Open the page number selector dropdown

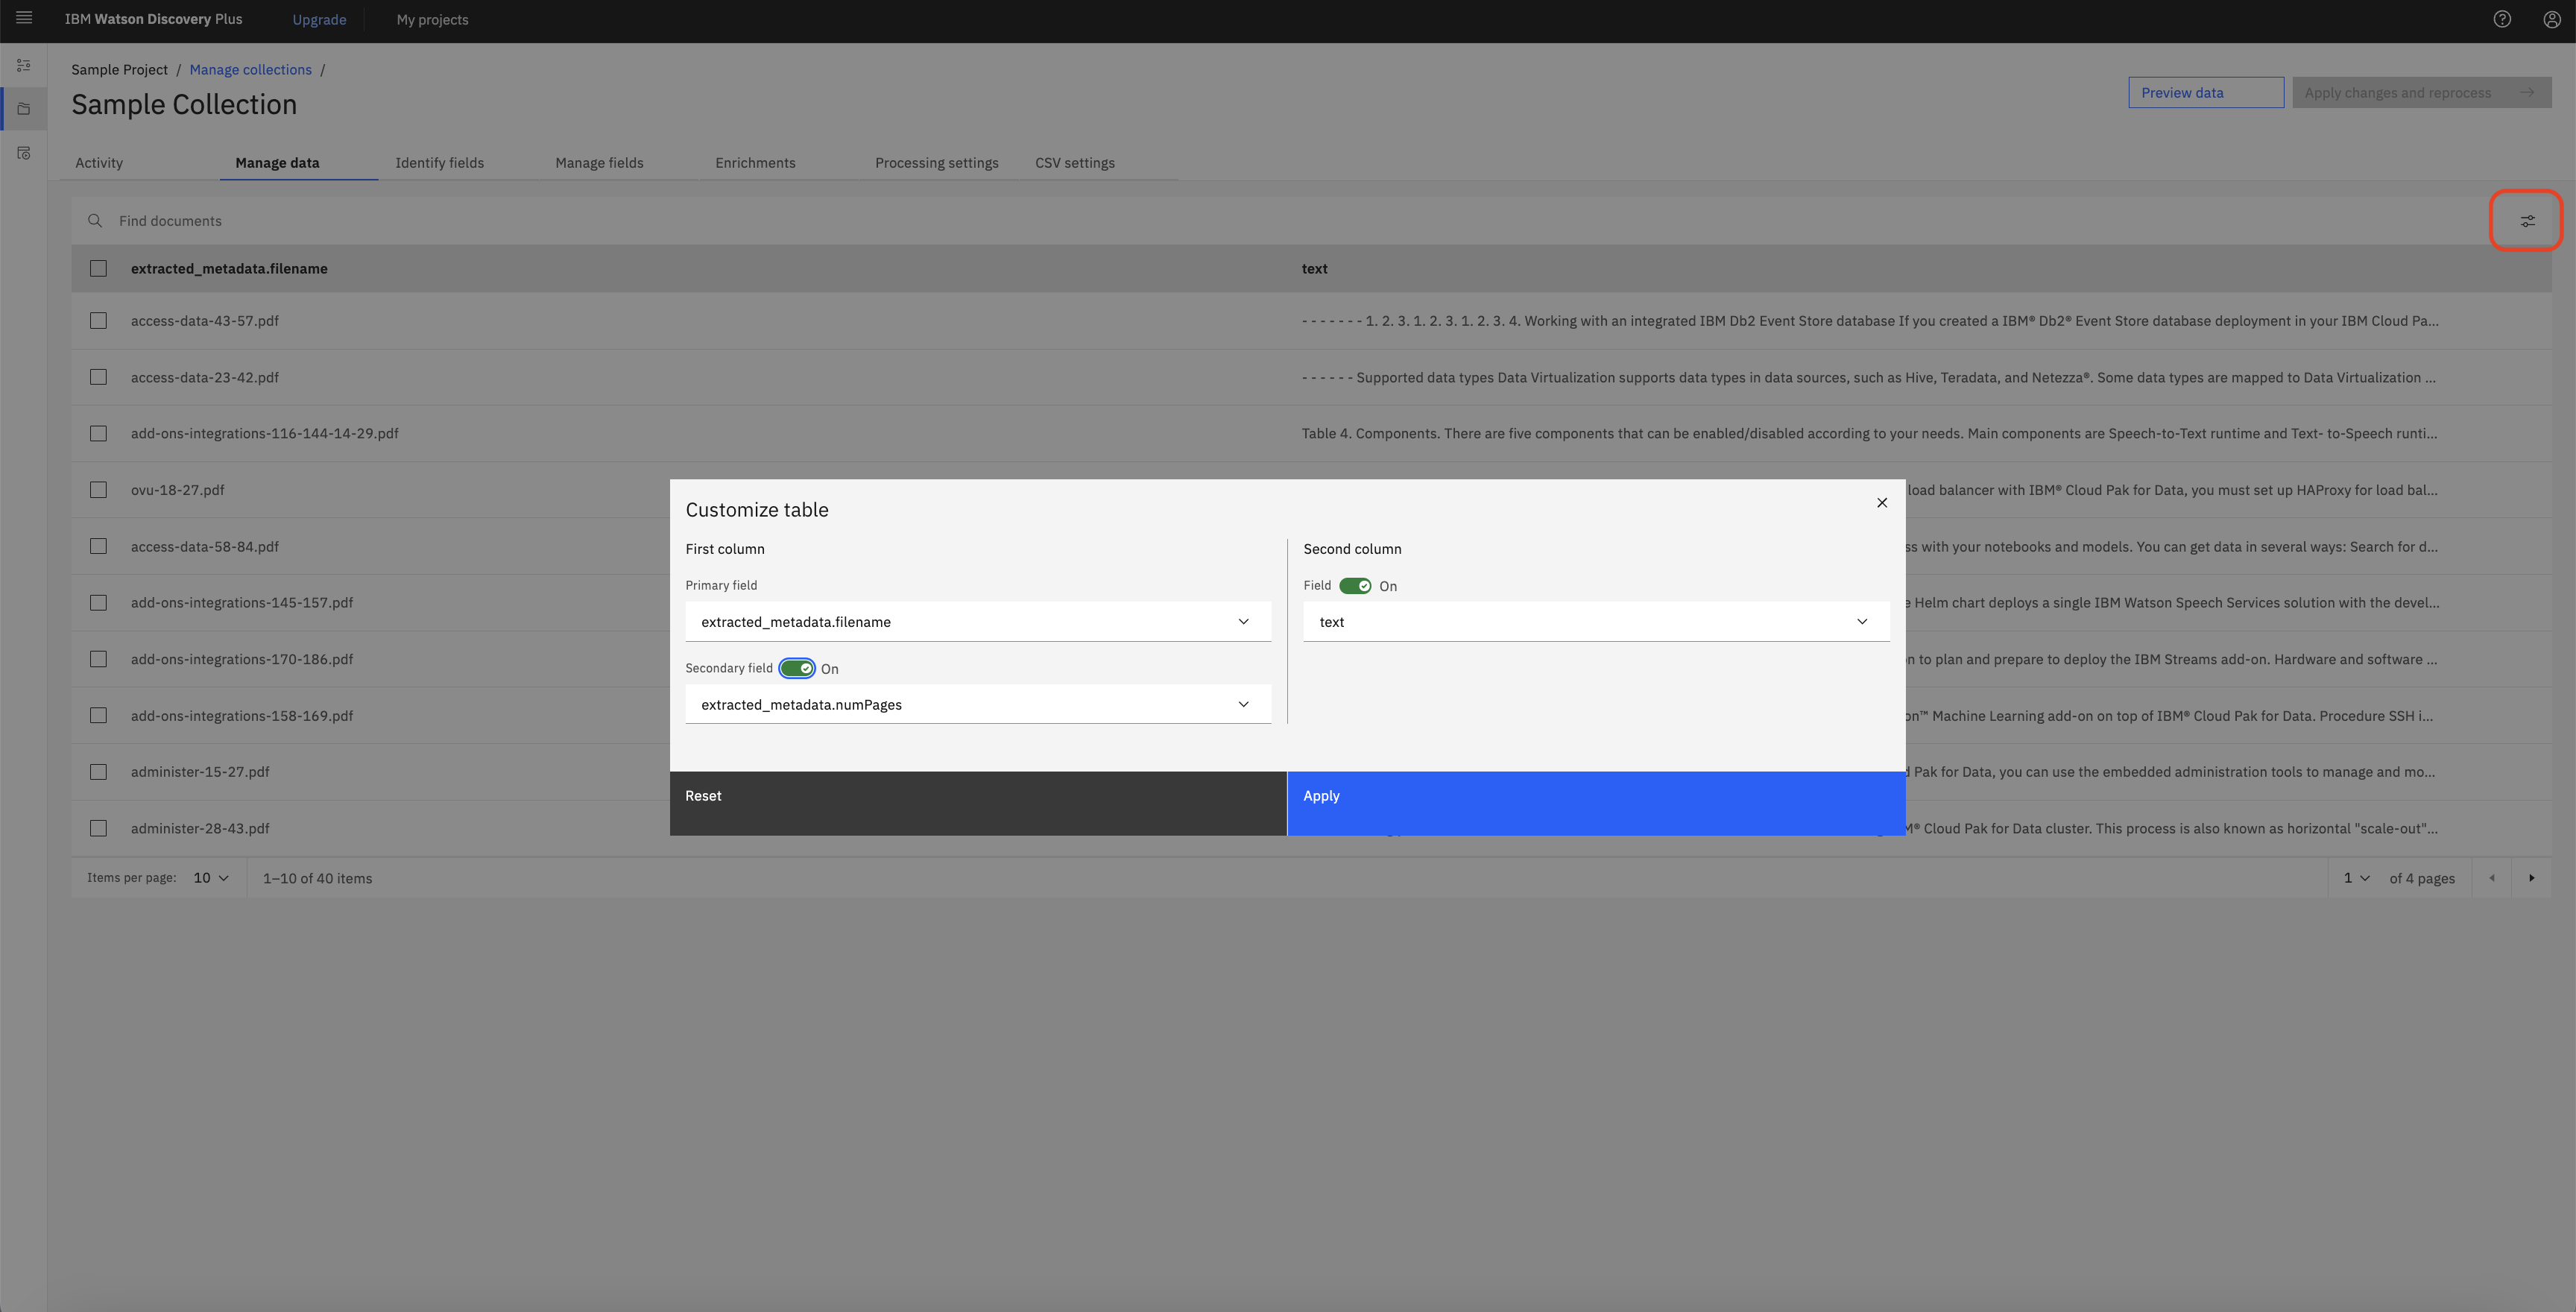click(x=2356, y=878)
